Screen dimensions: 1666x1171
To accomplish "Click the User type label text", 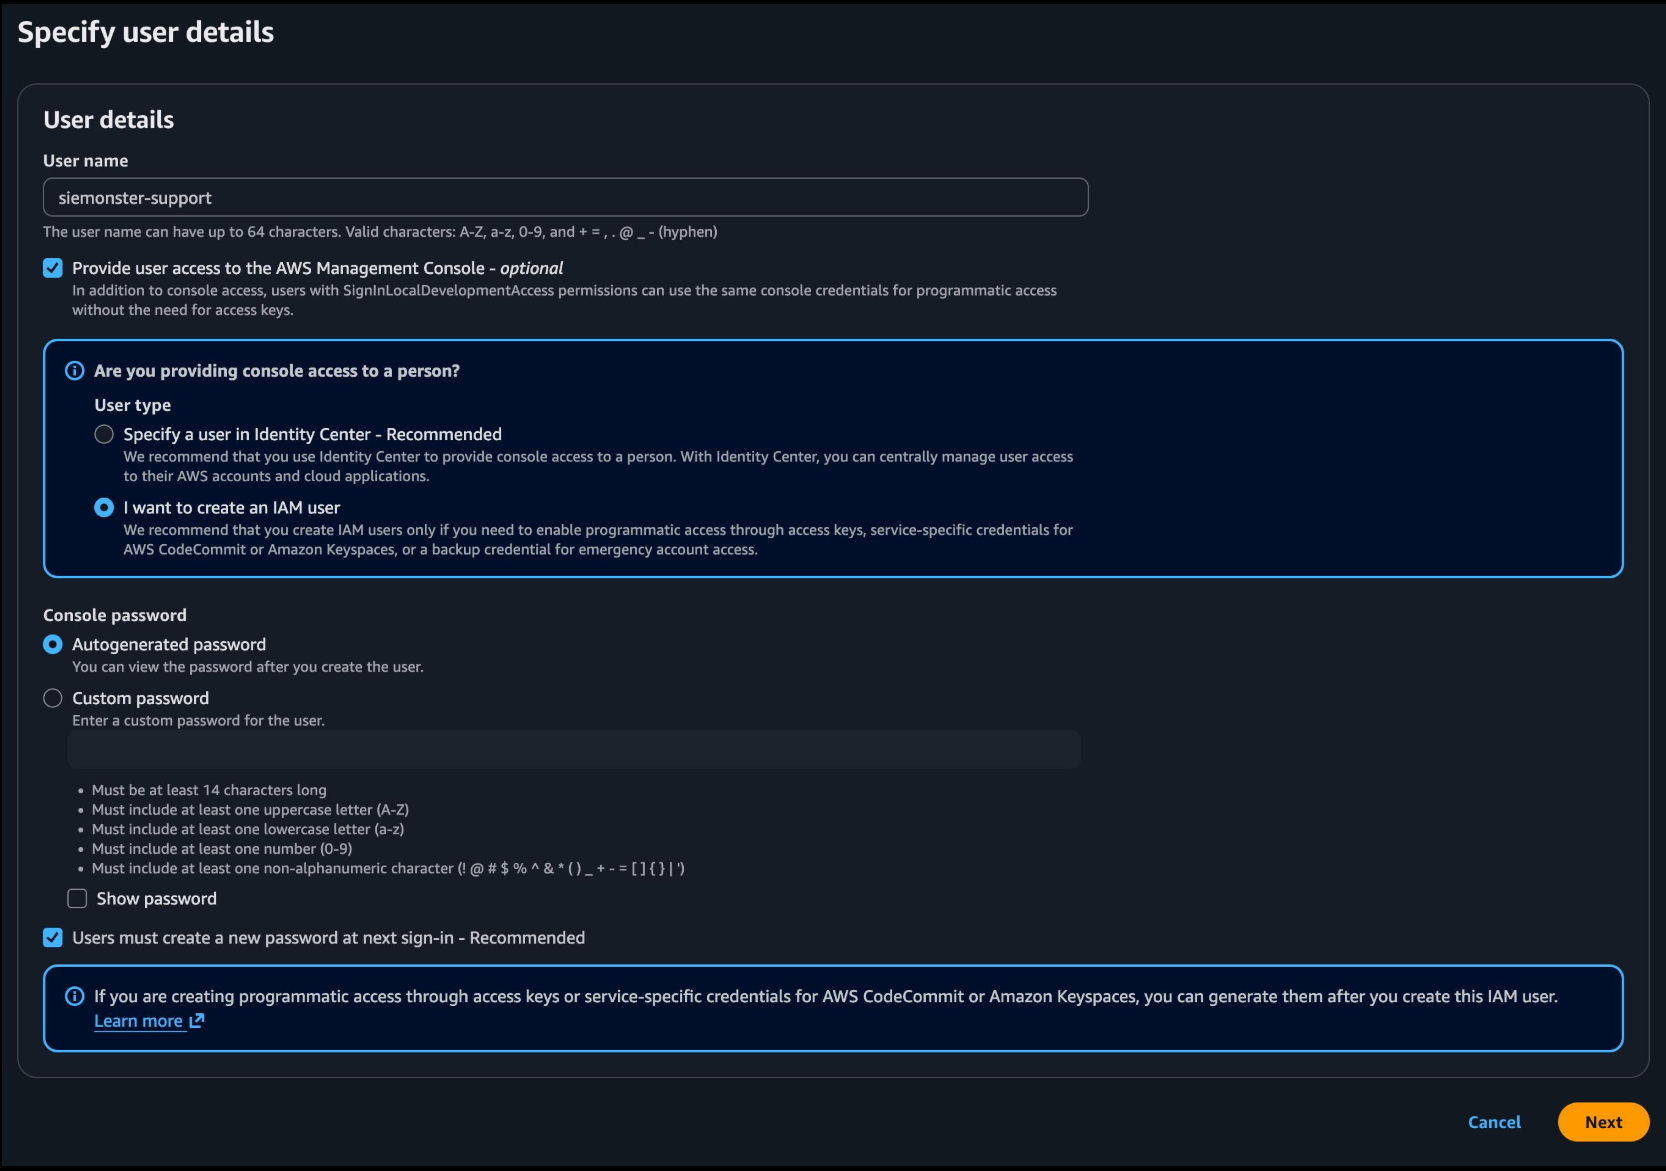I will point(133,405).
